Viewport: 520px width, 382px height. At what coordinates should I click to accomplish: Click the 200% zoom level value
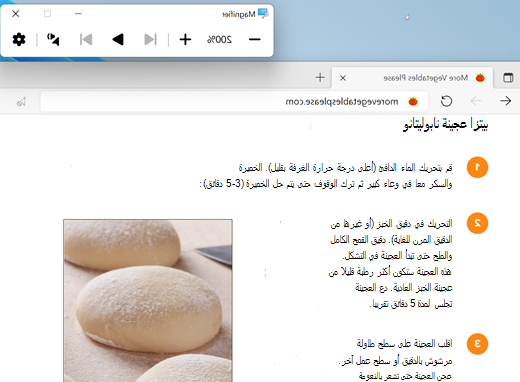click(x=219, y=40)
